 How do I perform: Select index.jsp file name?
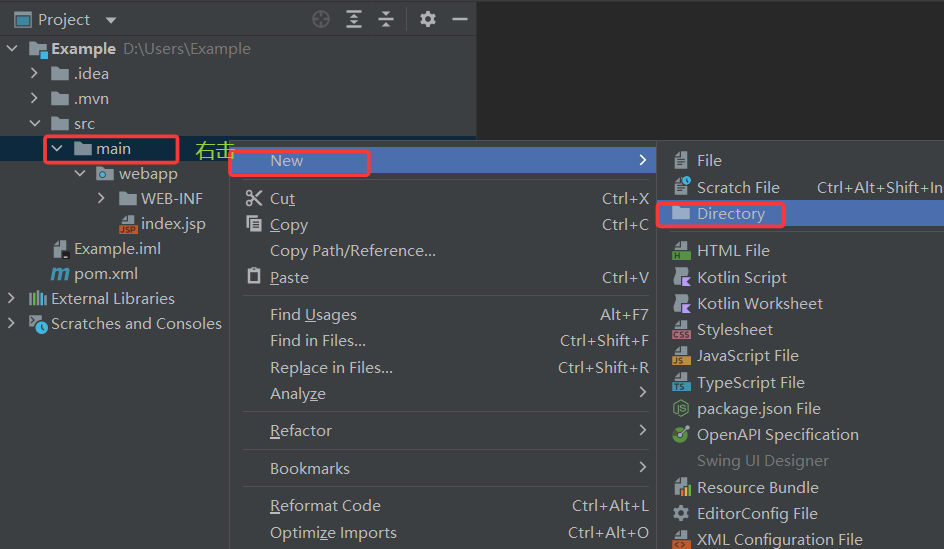(173, 224)
